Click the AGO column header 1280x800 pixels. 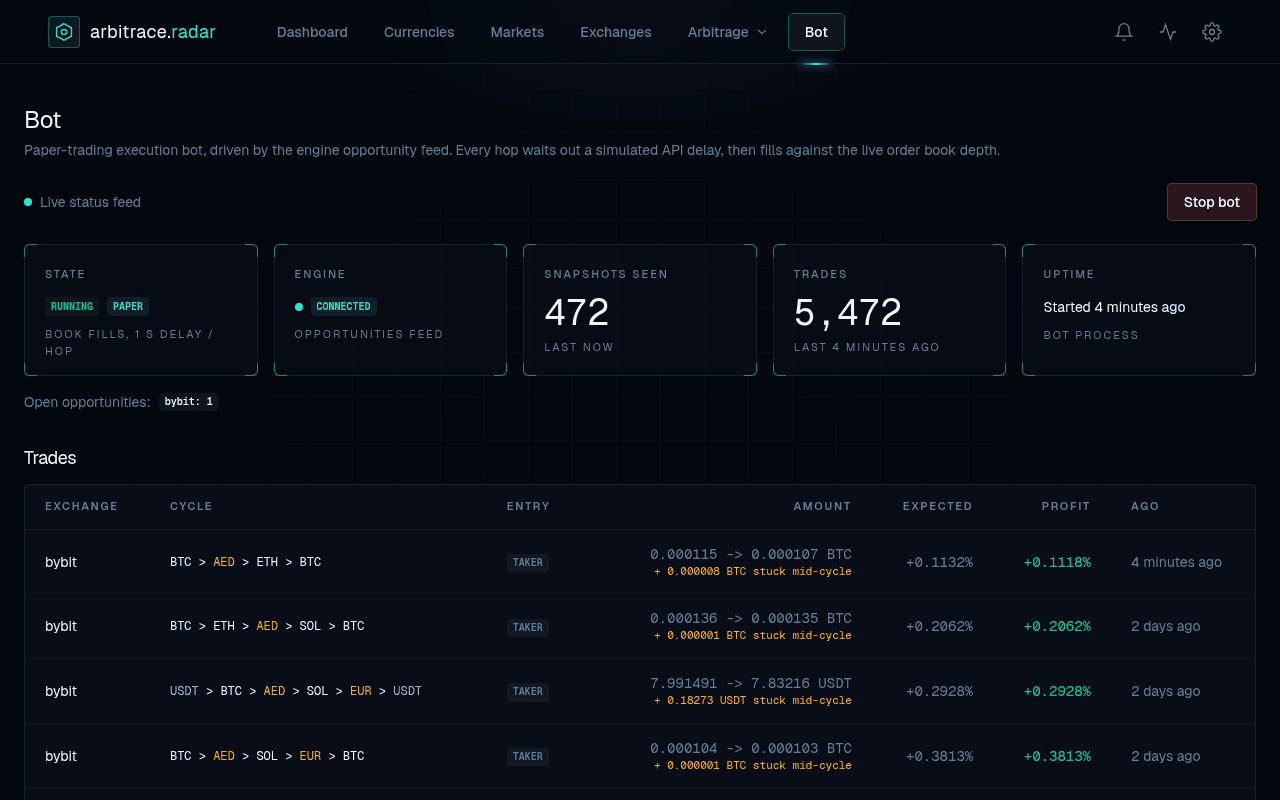[1145, 506]
